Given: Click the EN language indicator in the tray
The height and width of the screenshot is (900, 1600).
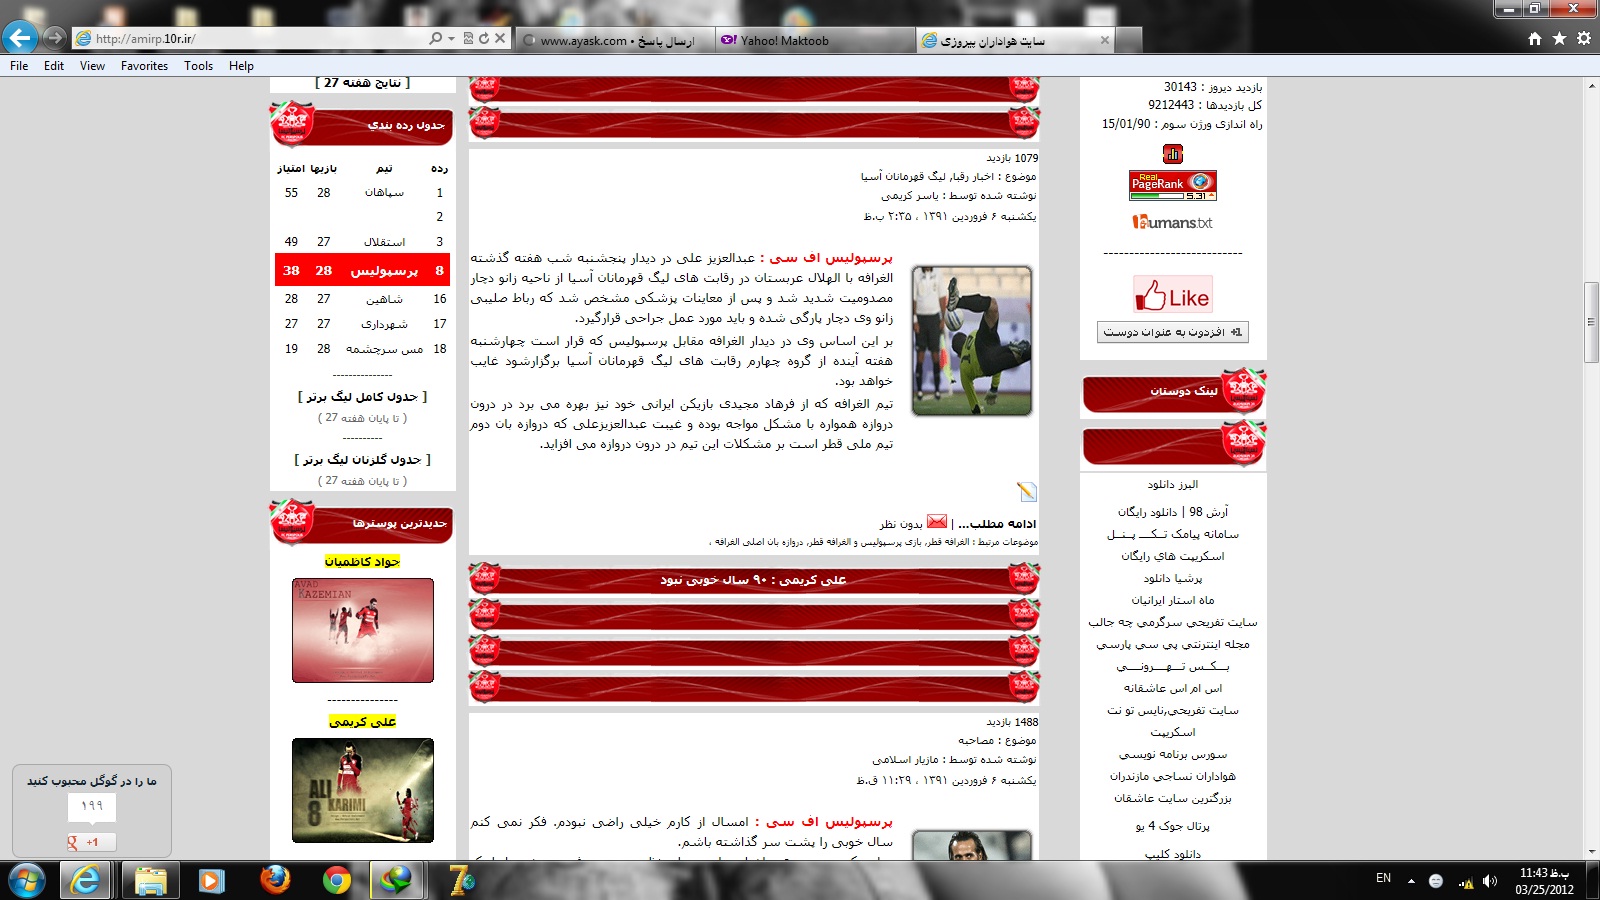Looking at the screenshot, I should (x=1383, y=879).
